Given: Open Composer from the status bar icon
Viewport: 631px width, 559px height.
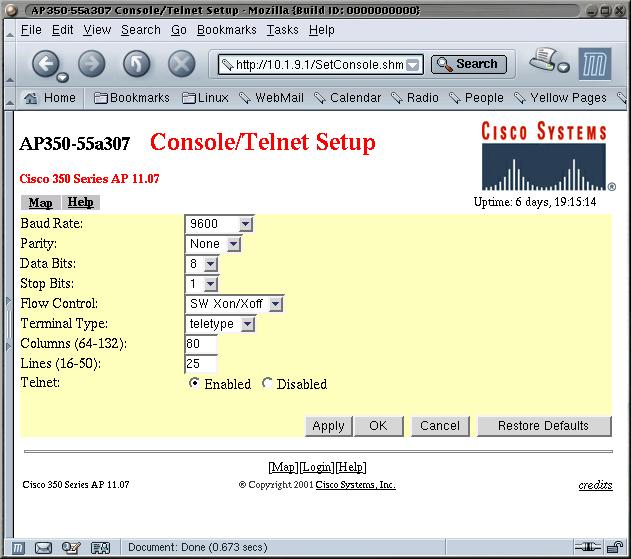Looking at the screenshot, I should pyautogui.click(x=71, y=548).
